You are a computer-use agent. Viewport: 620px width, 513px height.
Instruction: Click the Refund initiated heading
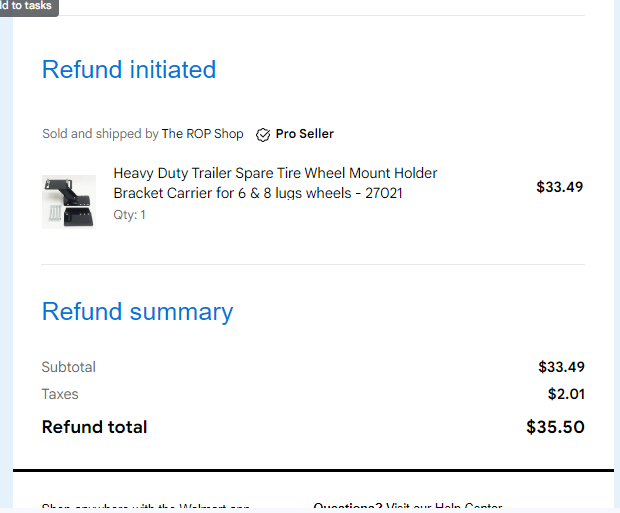tap(129, 70)
